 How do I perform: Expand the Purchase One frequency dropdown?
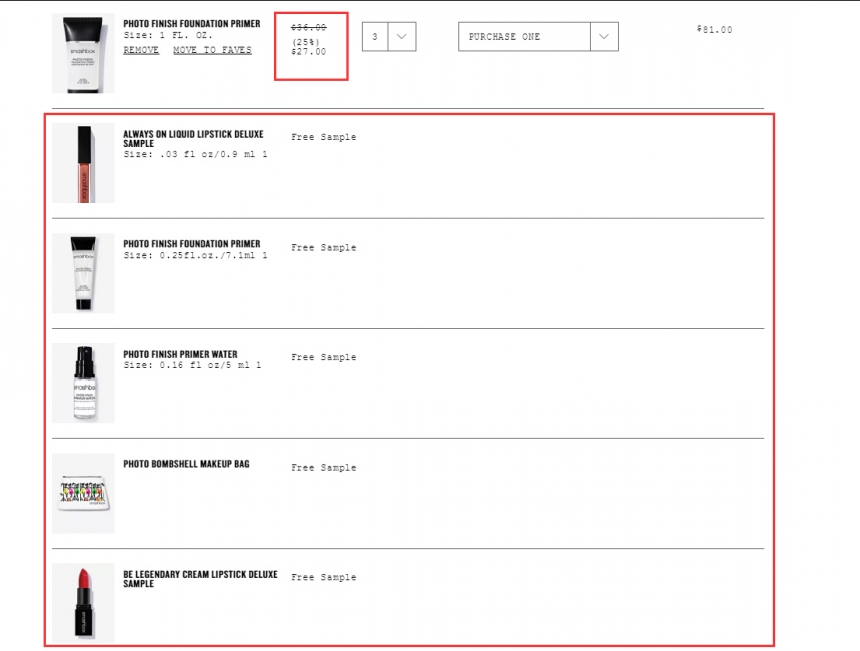538,37
